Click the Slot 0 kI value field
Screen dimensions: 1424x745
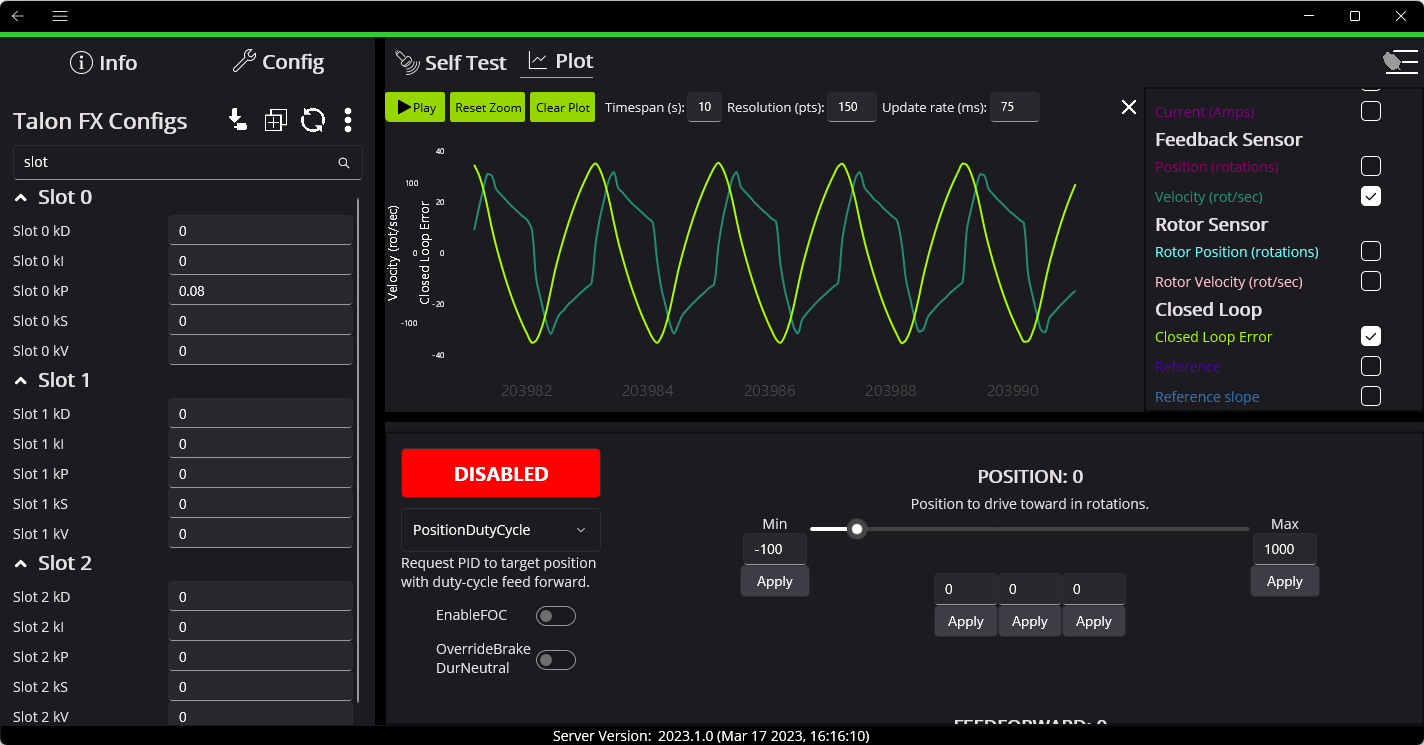tap(260, 261)
